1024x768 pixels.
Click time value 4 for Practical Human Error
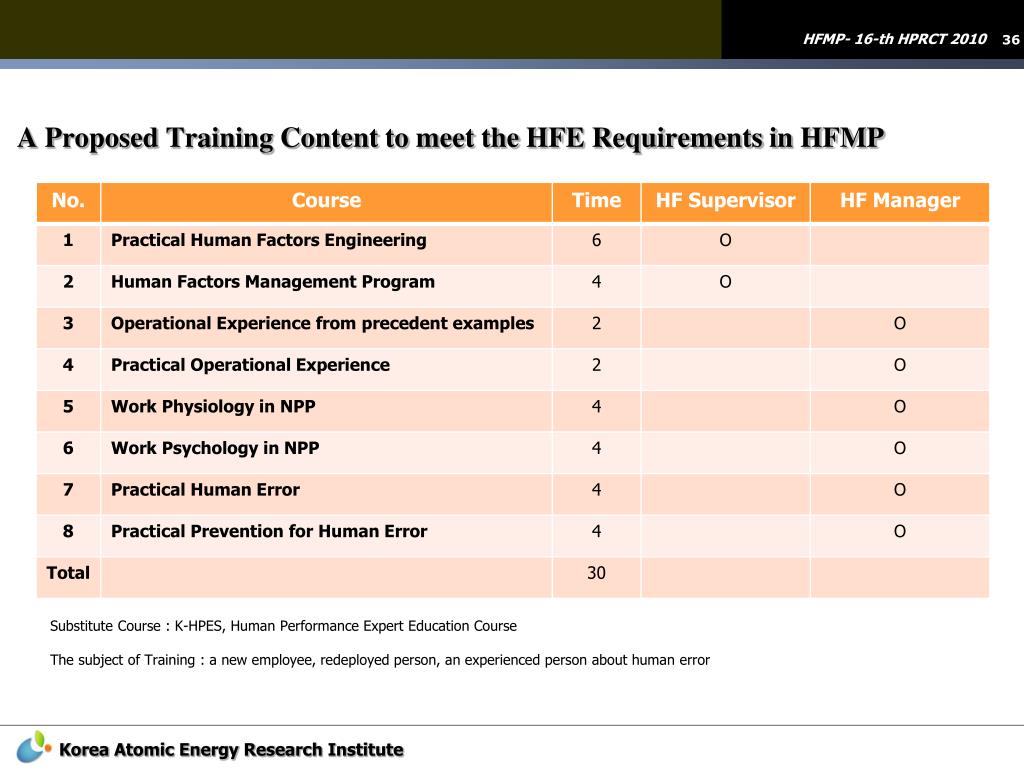[596, 490]
